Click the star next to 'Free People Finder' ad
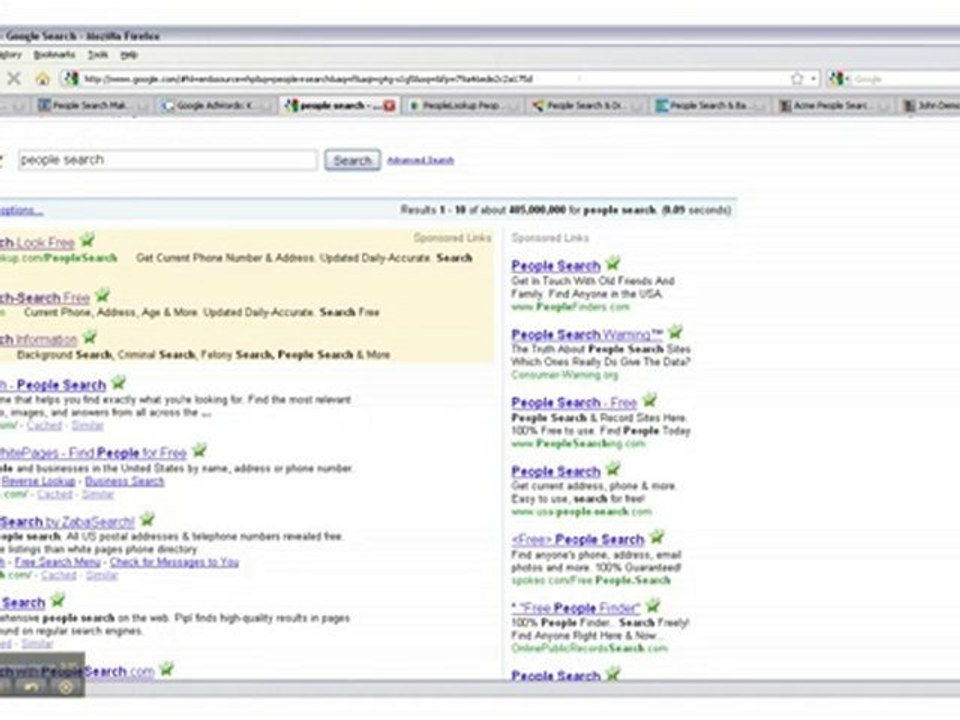Image resolution: width=960 pixels, height=720 pixels. pos(653,606)
